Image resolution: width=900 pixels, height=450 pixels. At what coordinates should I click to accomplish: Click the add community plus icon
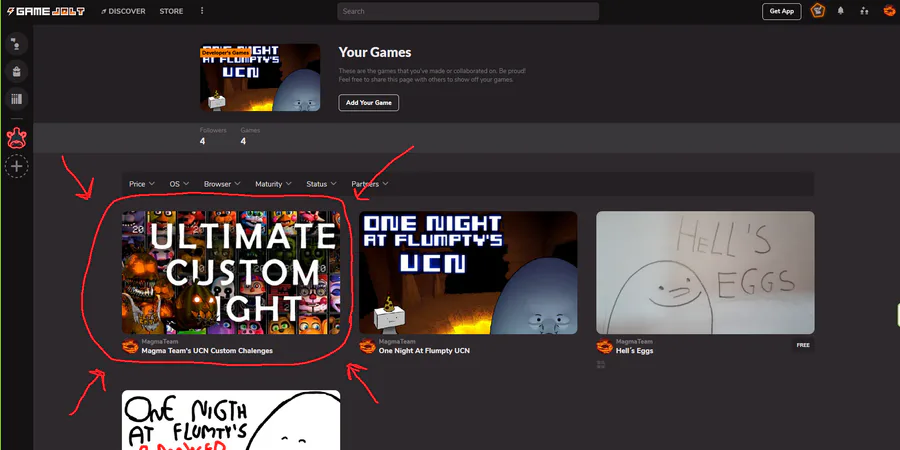point(17,166)
